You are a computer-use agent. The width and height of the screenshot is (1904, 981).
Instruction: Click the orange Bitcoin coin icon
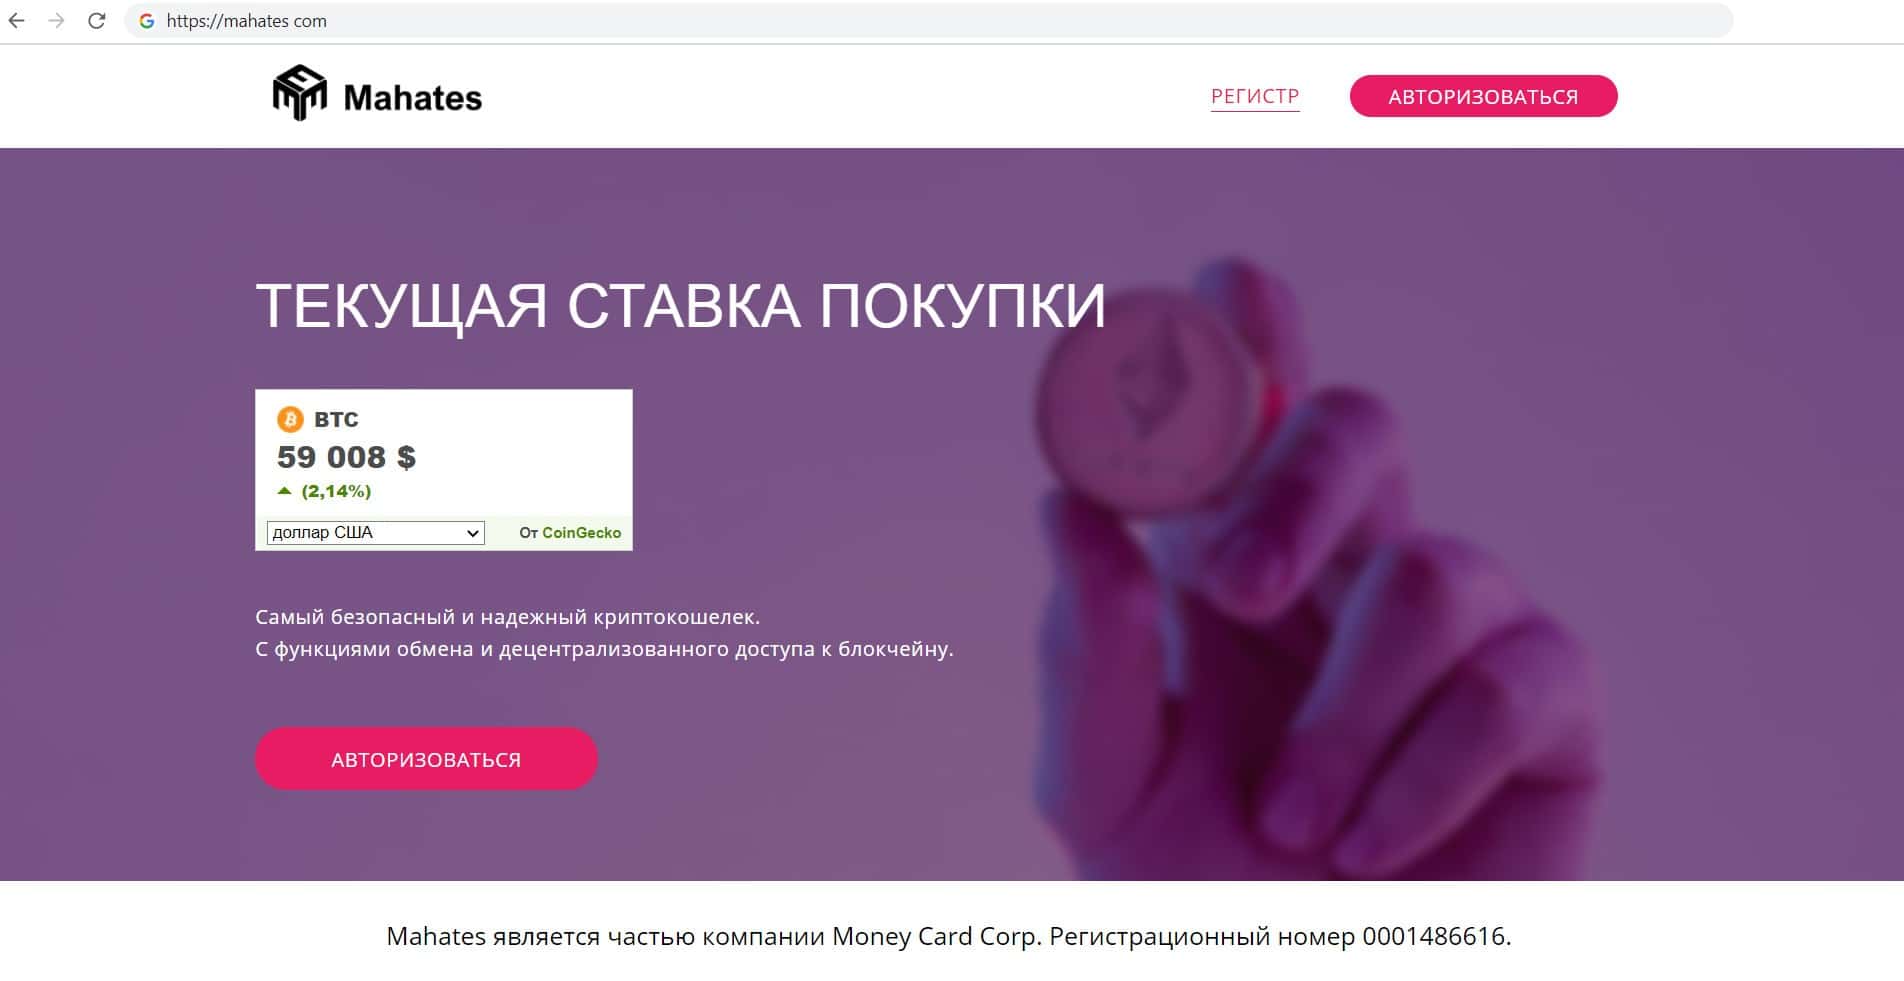point(290,419)
